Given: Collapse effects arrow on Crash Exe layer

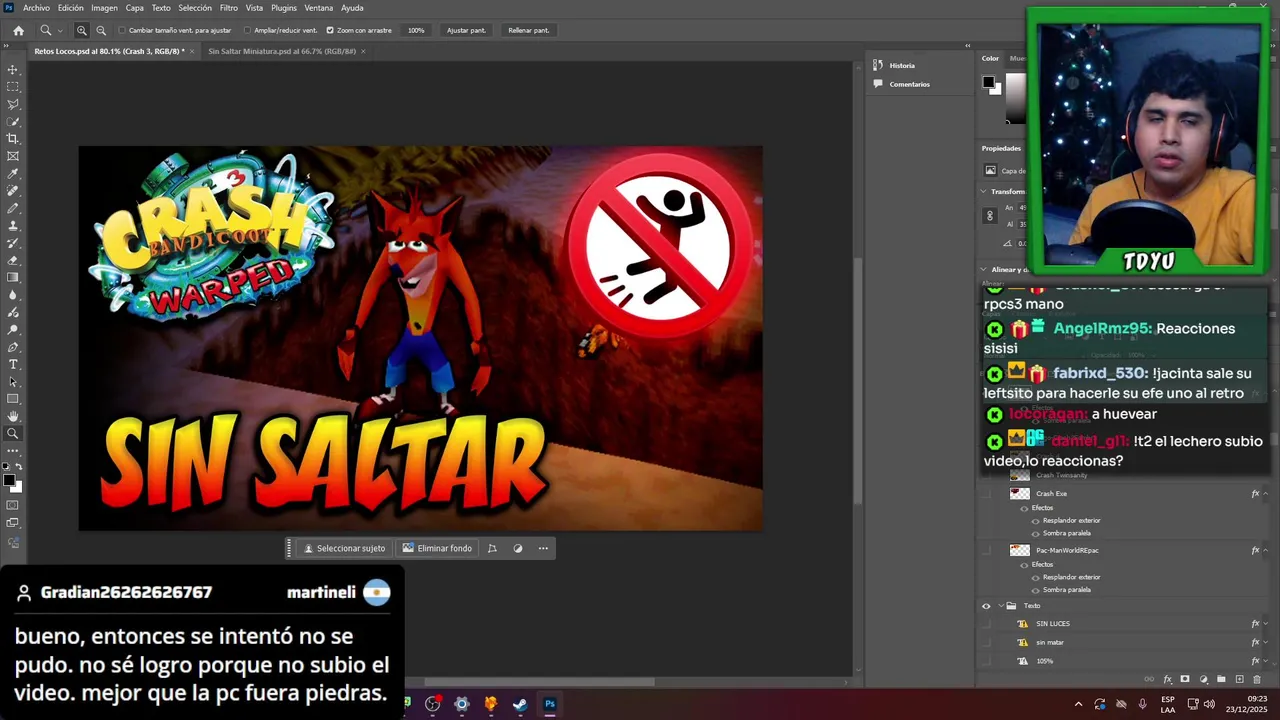Looking at the screenshot, I should pos(1267,494).
